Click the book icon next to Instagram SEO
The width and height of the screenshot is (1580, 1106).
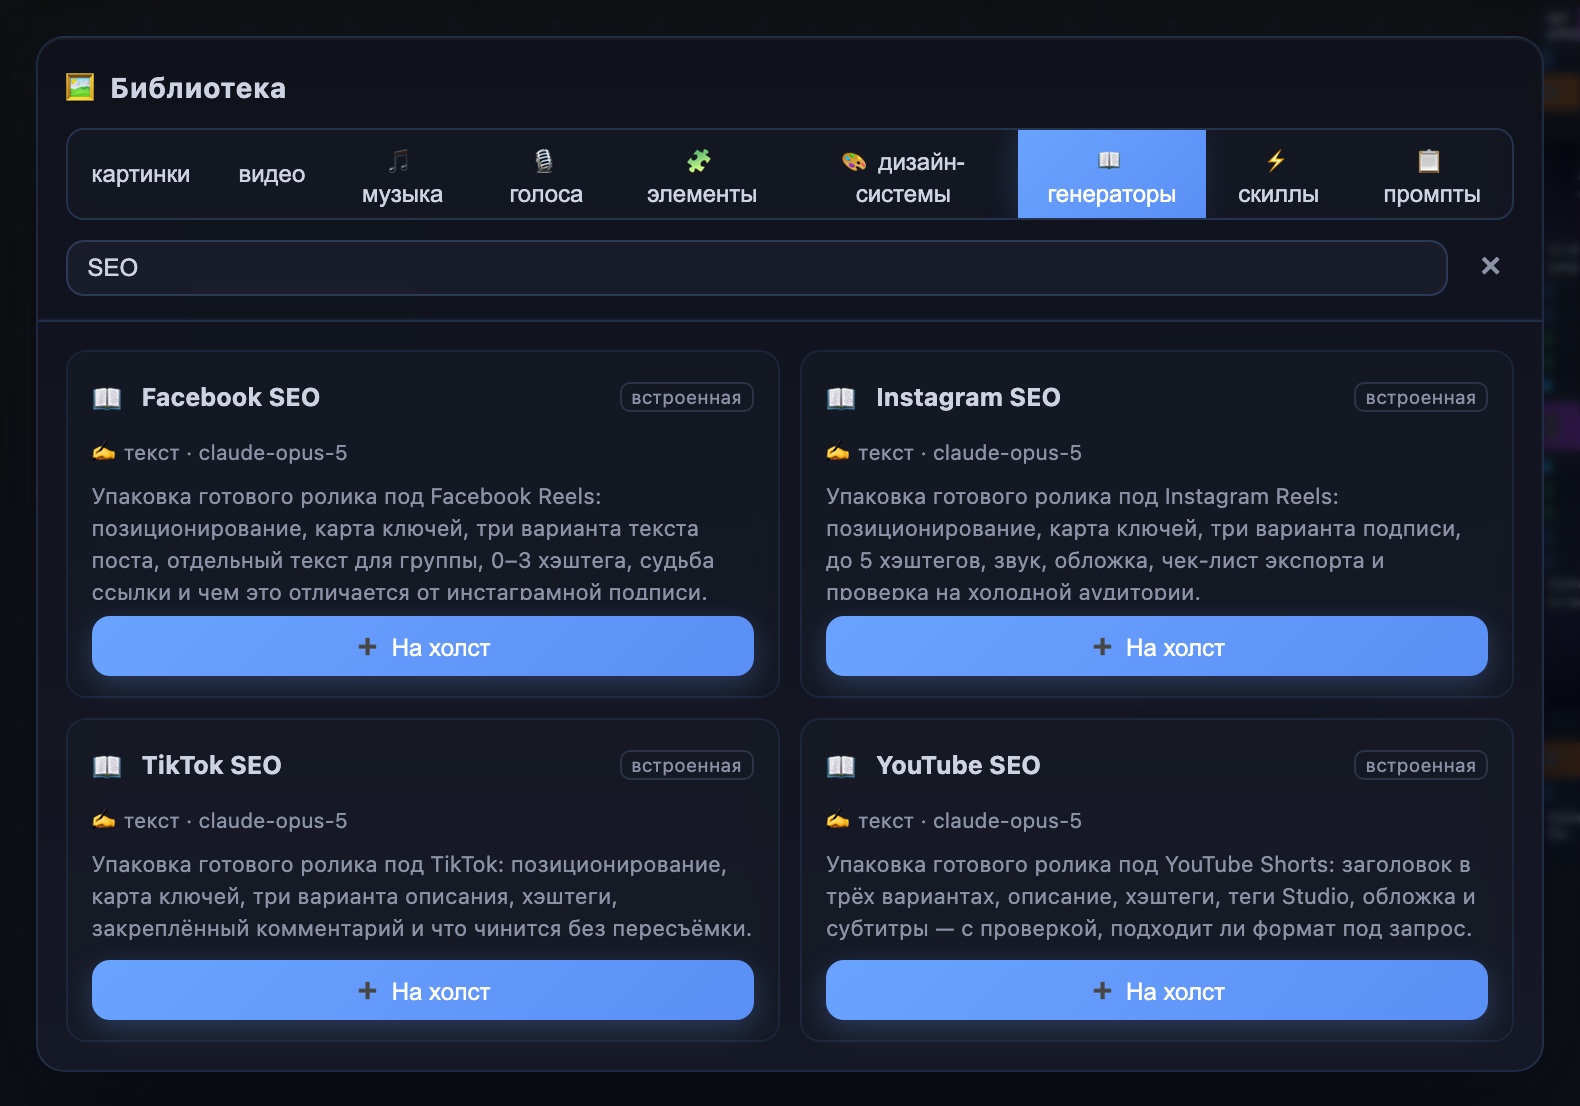[x=841, y=398]
